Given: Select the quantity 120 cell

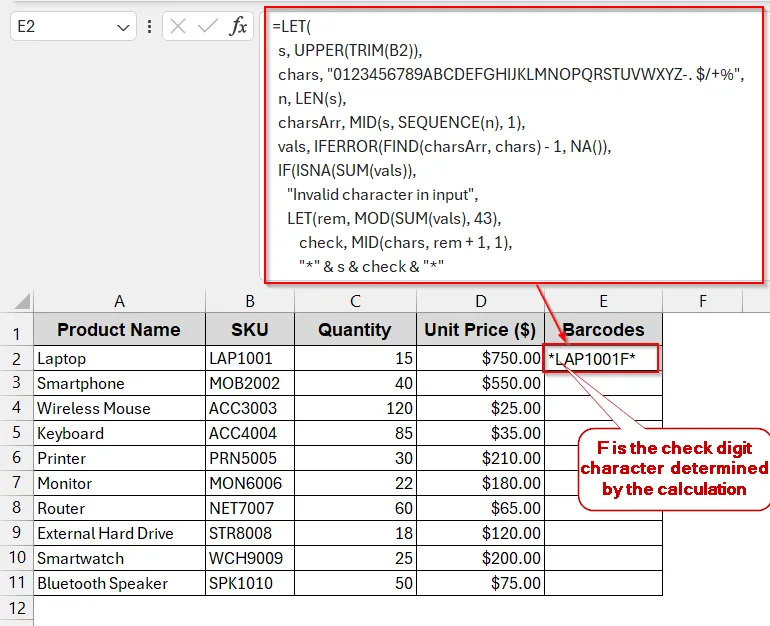Looking at the screenshot, I should (x=355, y=408).
